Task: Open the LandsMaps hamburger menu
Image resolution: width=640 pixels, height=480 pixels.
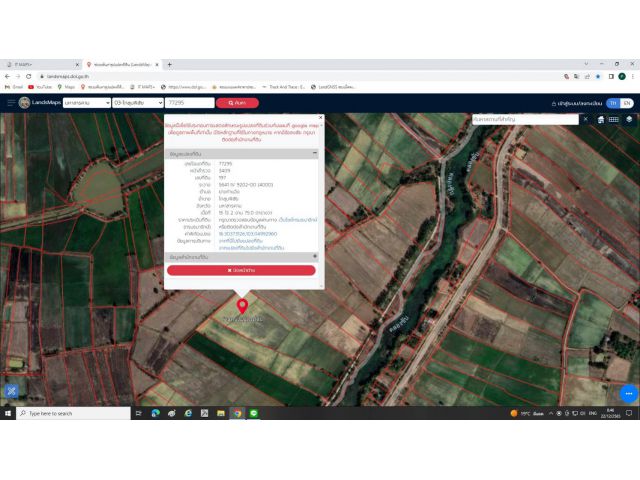Action: click(11, 103)
